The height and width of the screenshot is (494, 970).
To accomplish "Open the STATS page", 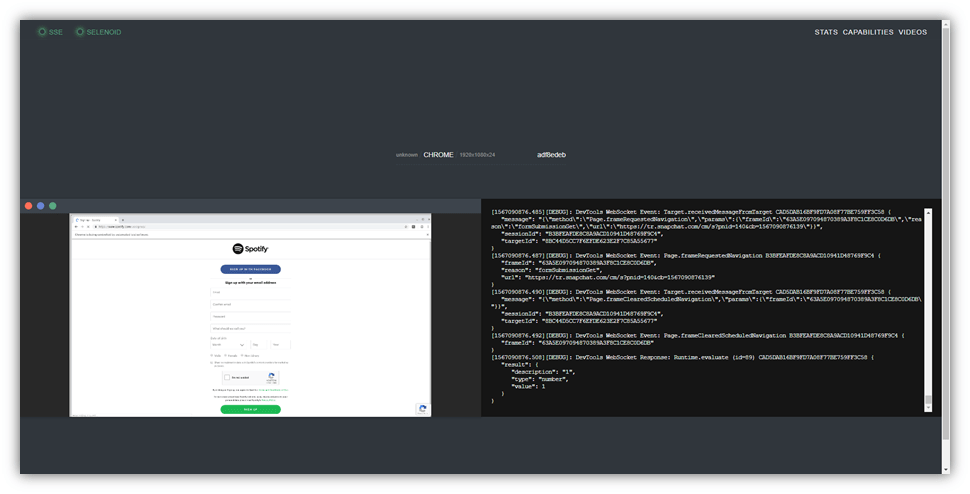I will click(x=826, y=32).
